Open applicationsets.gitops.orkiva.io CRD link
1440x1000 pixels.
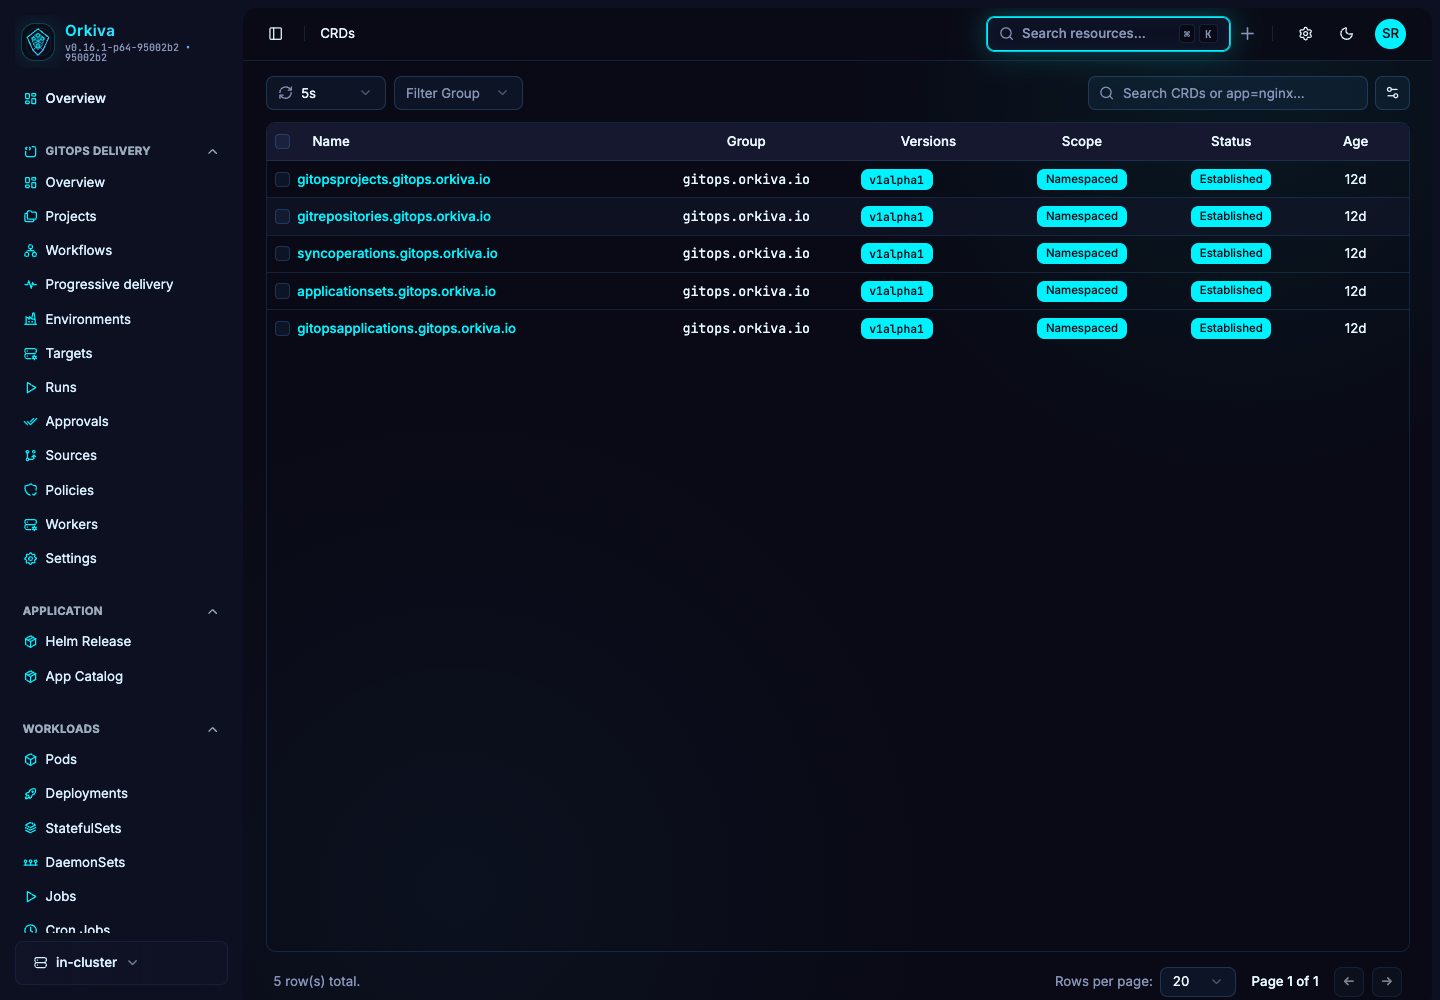pyautogui.click(x=396, y=291)
